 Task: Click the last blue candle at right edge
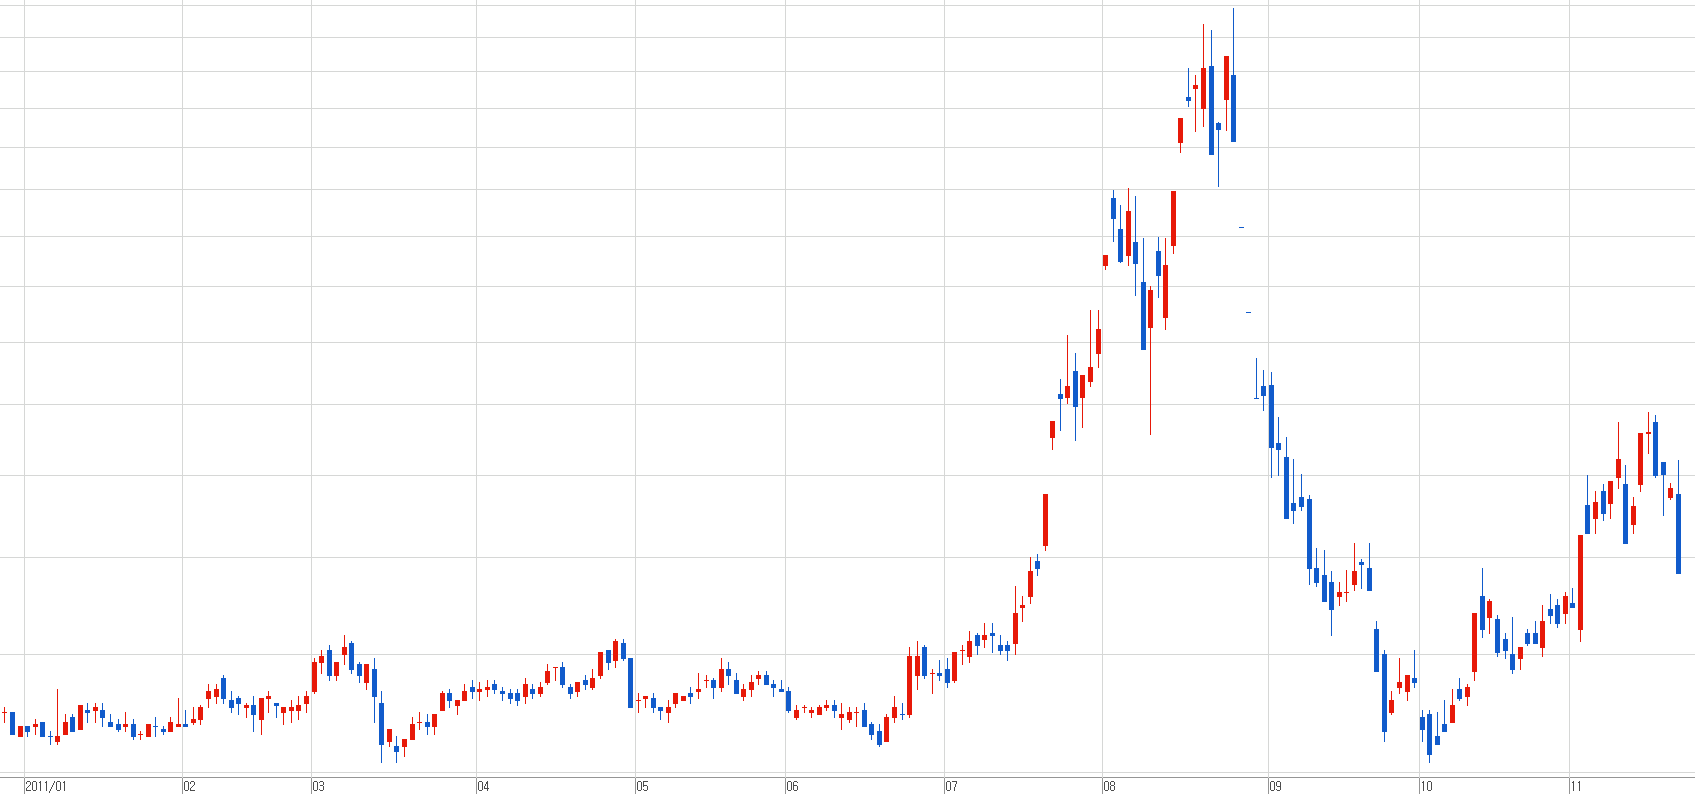pyautogui.click(x=1678, y=533)
